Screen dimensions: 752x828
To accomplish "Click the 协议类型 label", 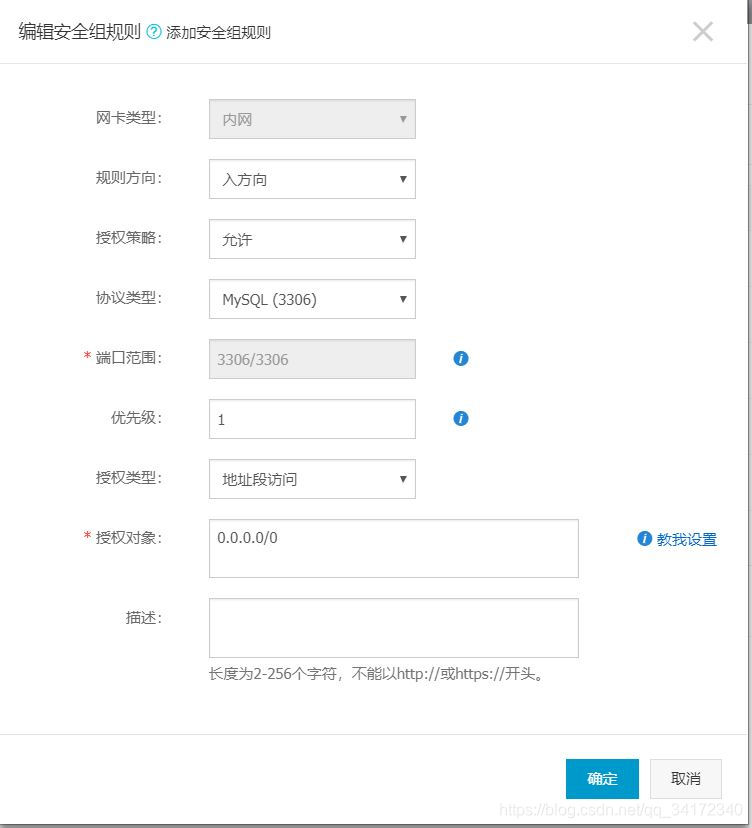I will tap(128, 298).
